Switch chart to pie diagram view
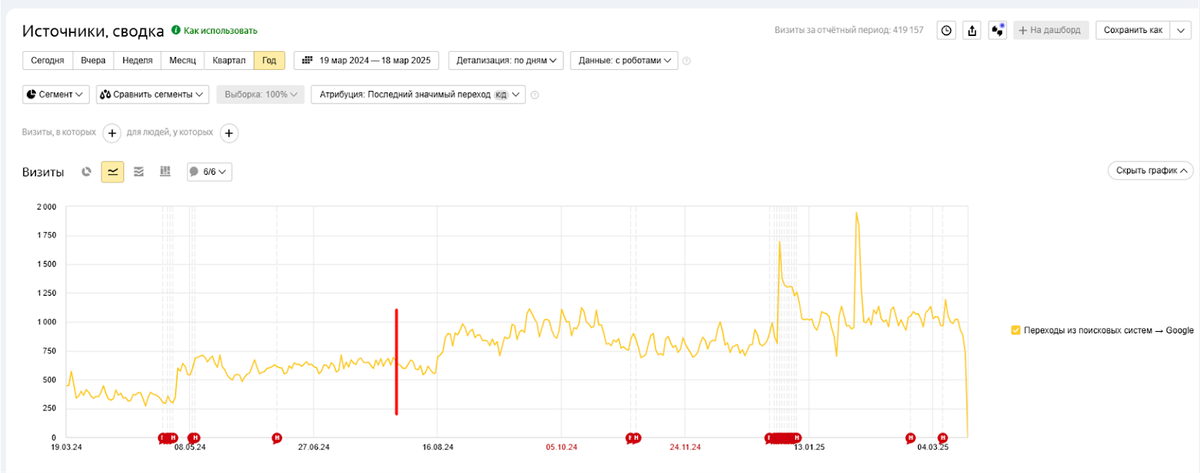 click(x=87, y=172)
